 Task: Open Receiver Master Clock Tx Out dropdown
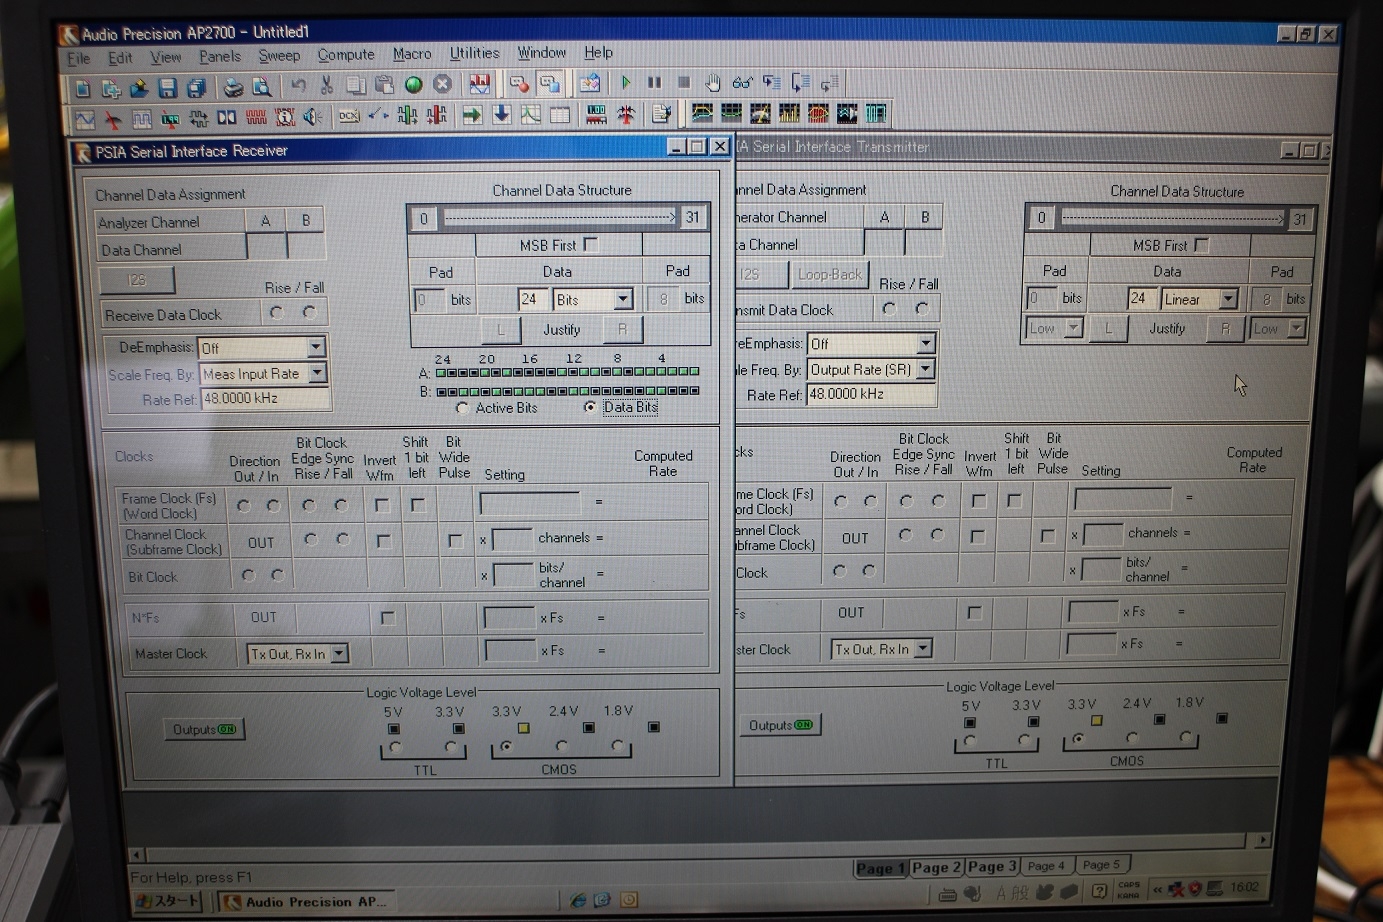339,653
